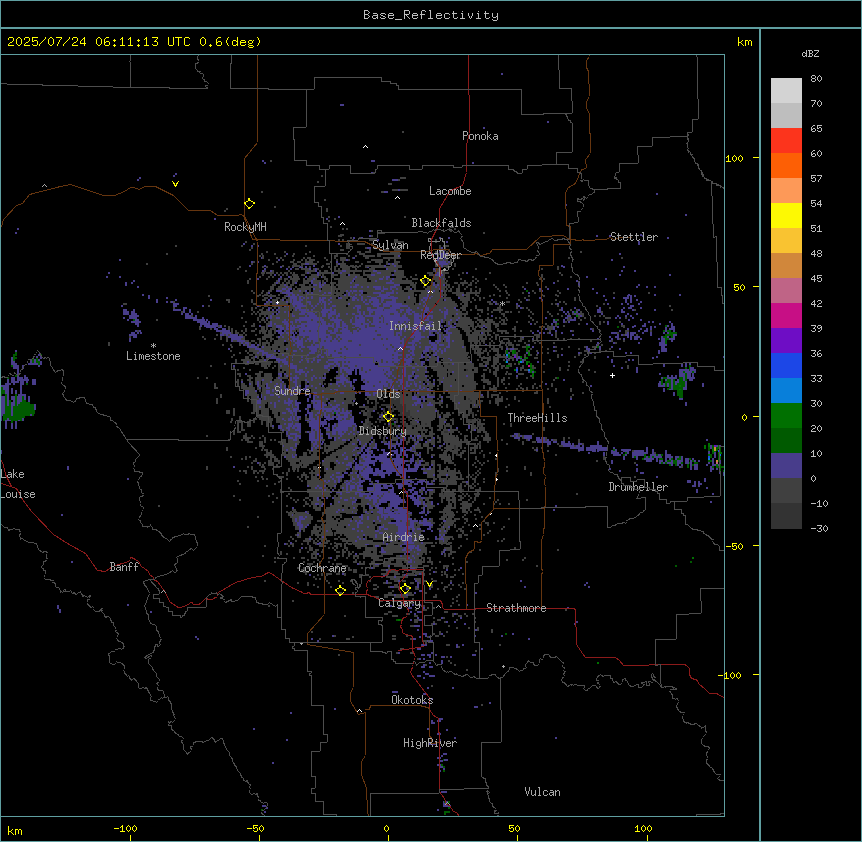This screenshot has height=842, width=862.
Task: Choose the bright green 20-30 dBZ swatch
Action: (786, 416)
